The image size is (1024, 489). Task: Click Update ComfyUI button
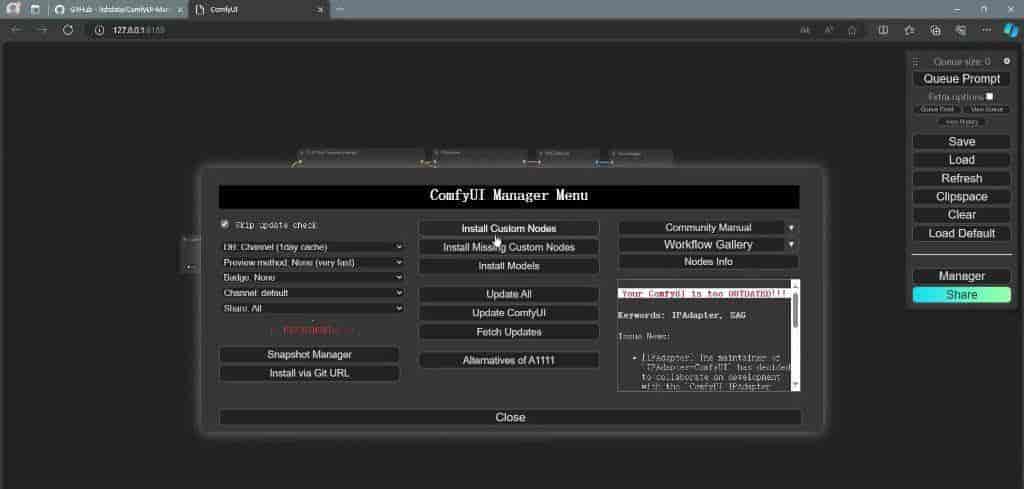pos(509,313)
